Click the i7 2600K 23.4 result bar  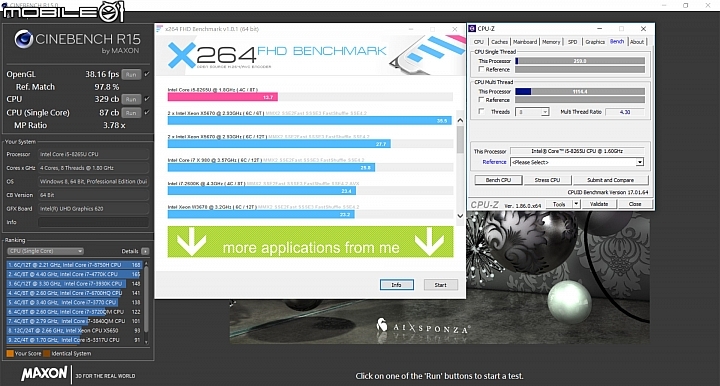pyautogui.click(x=261, y=191)
